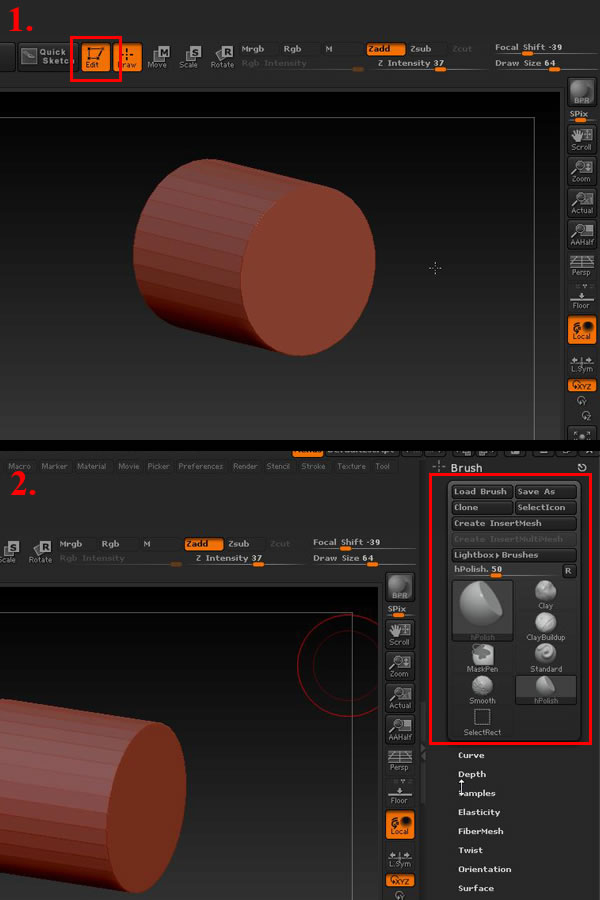Select the ClayBuildup brush thumbnail
This screenshot has height=900, width=600.
point(545,627)
